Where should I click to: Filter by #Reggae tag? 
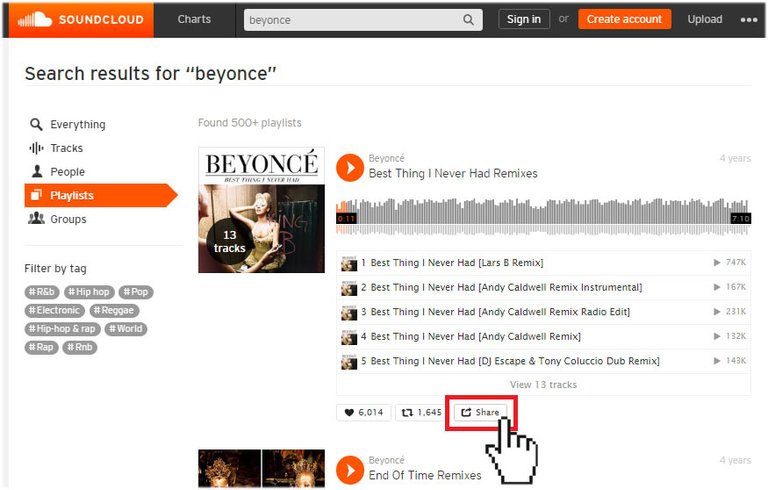click(x=114, y=311)
